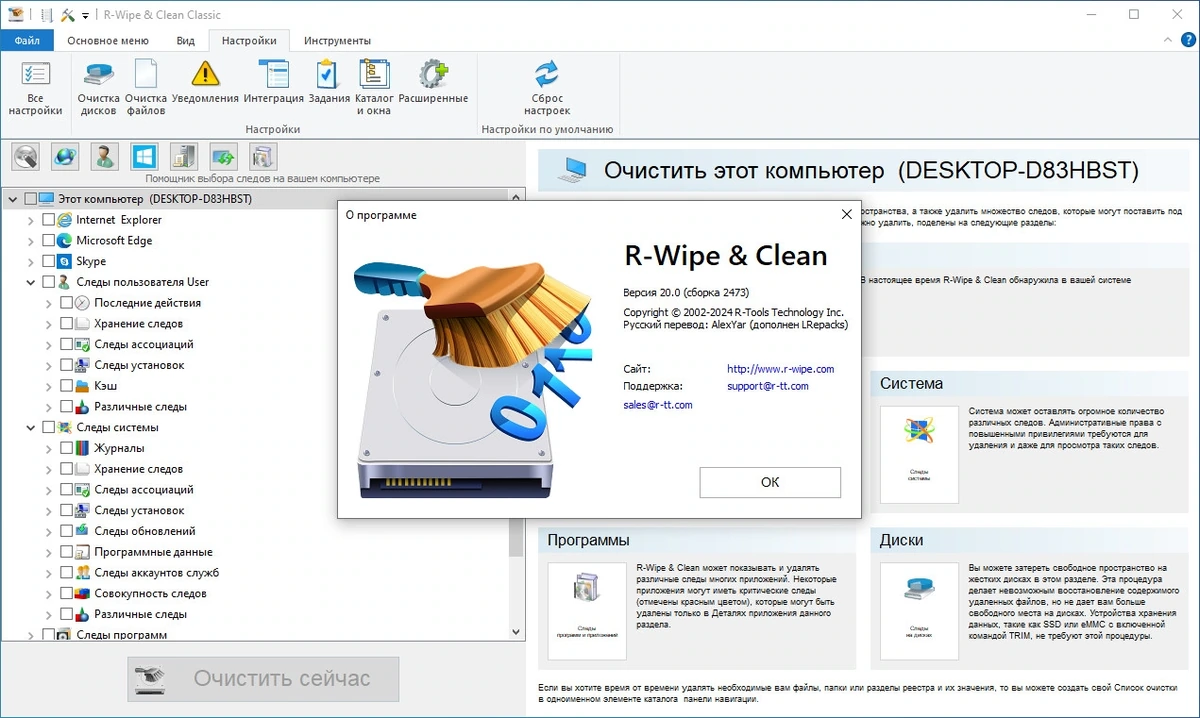The image size is (1200, 718).
Task: Open Уведомления warning icon settings
Action: tap(205, 82)
